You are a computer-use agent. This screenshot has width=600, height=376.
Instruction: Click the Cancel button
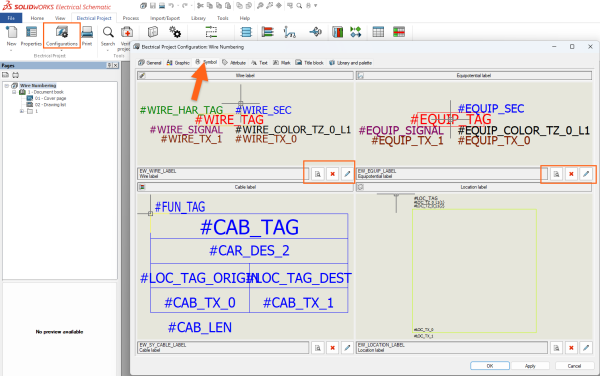pyautogui.click(x=574, y=366)
